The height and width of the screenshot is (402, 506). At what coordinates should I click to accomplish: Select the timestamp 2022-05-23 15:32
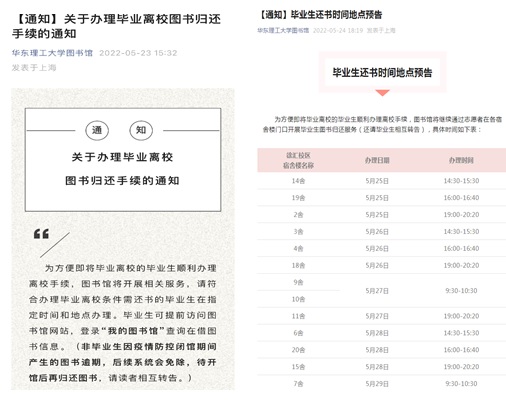click(138, 53)
